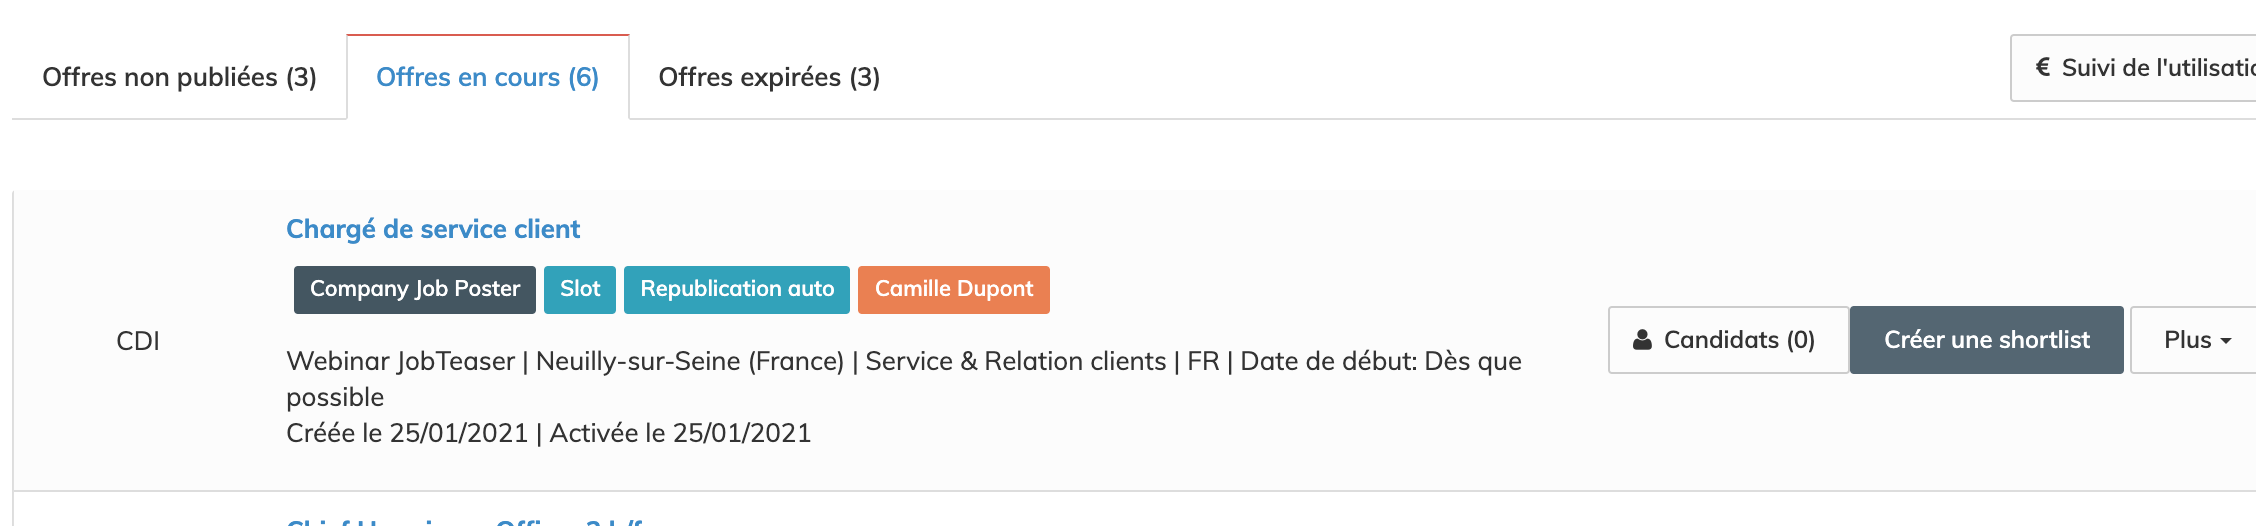
Task: Open Suivi de l'utilisation tracking
Action: click(x=2150, y=67)
